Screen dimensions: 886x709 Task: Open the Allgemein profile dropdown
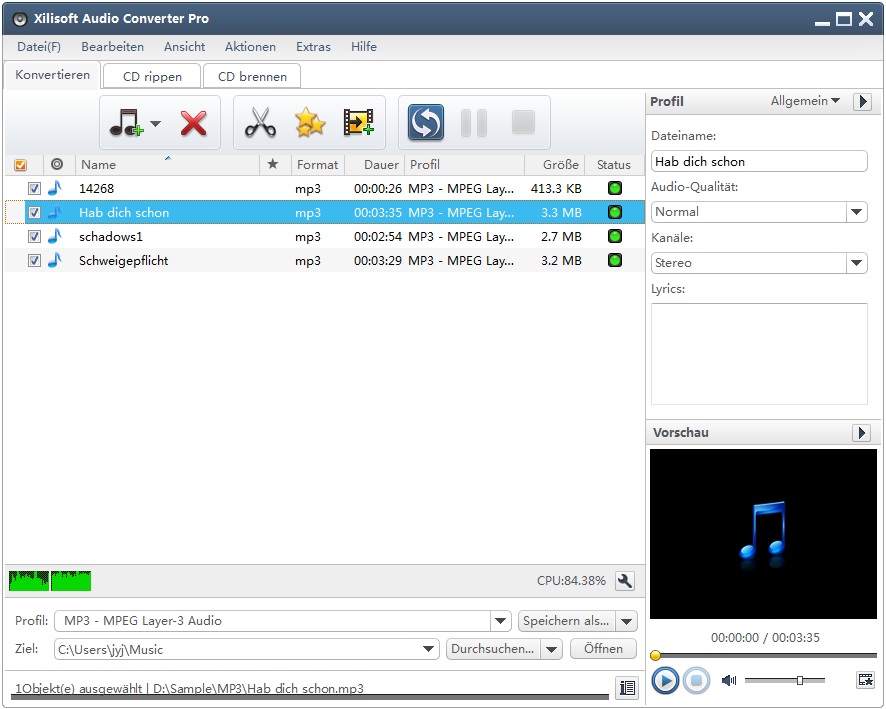(805, 101)
